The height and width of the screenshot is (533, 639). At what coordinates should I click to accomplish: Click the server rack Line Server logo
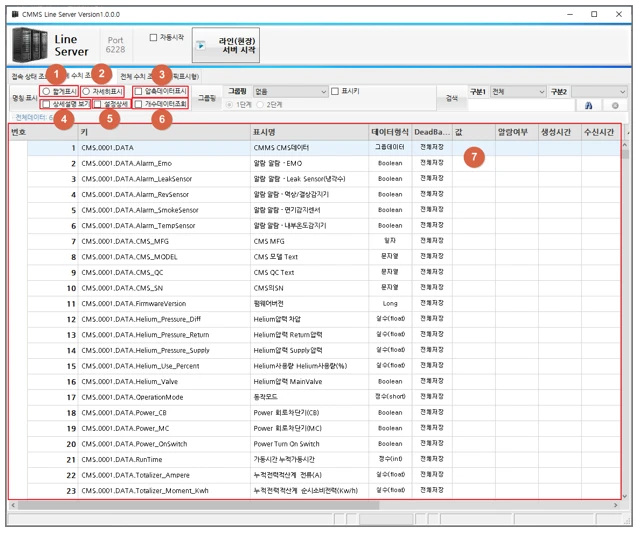[29, 45]
